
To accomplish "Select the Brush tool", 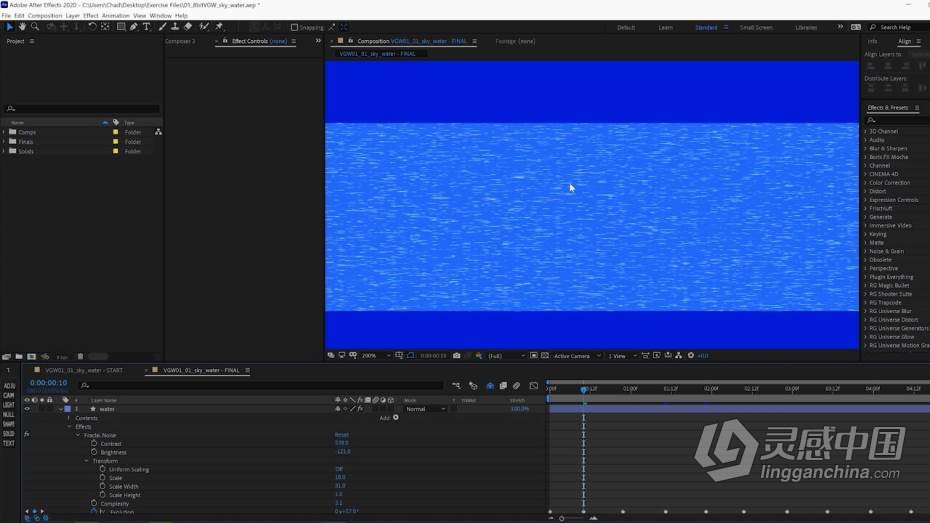I will pos(163,27).
